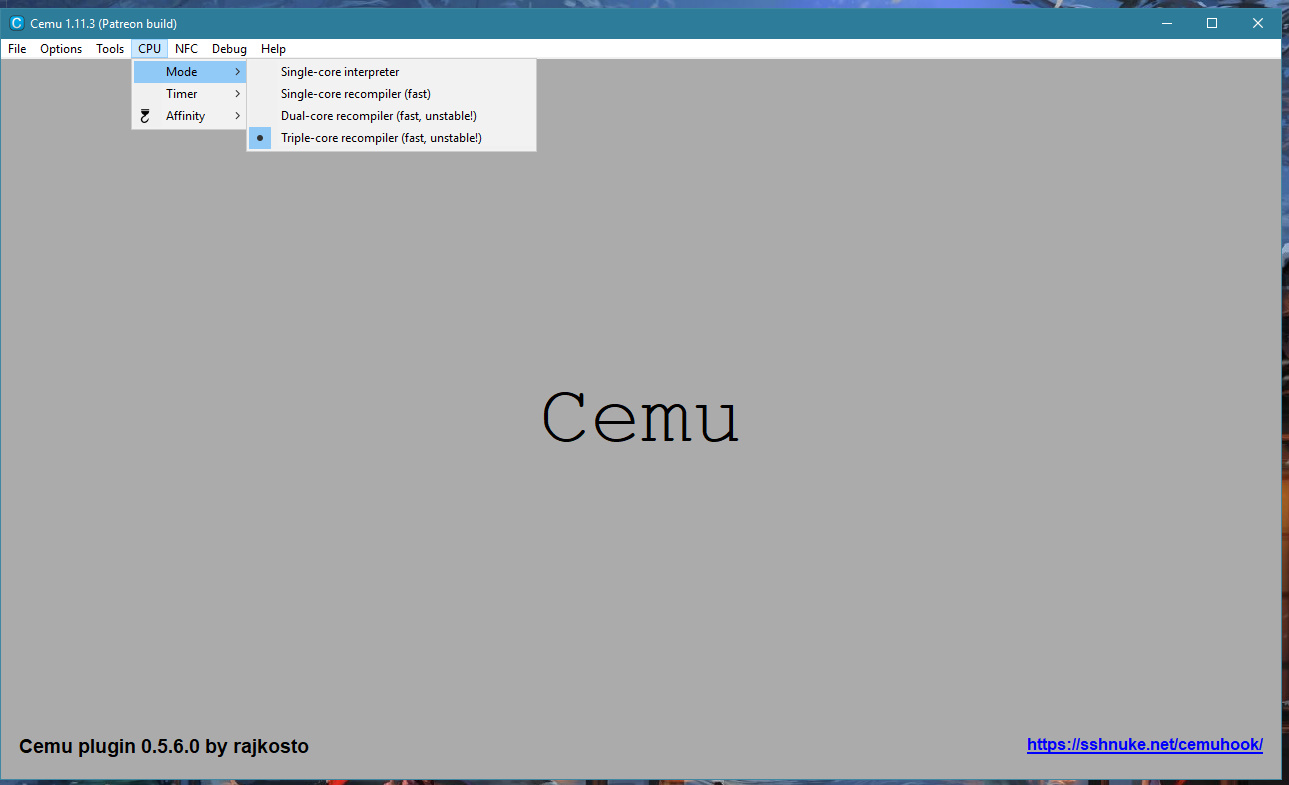Open the Help menu
This screenshot has width=1289, height=785.
tap(273, 49)
